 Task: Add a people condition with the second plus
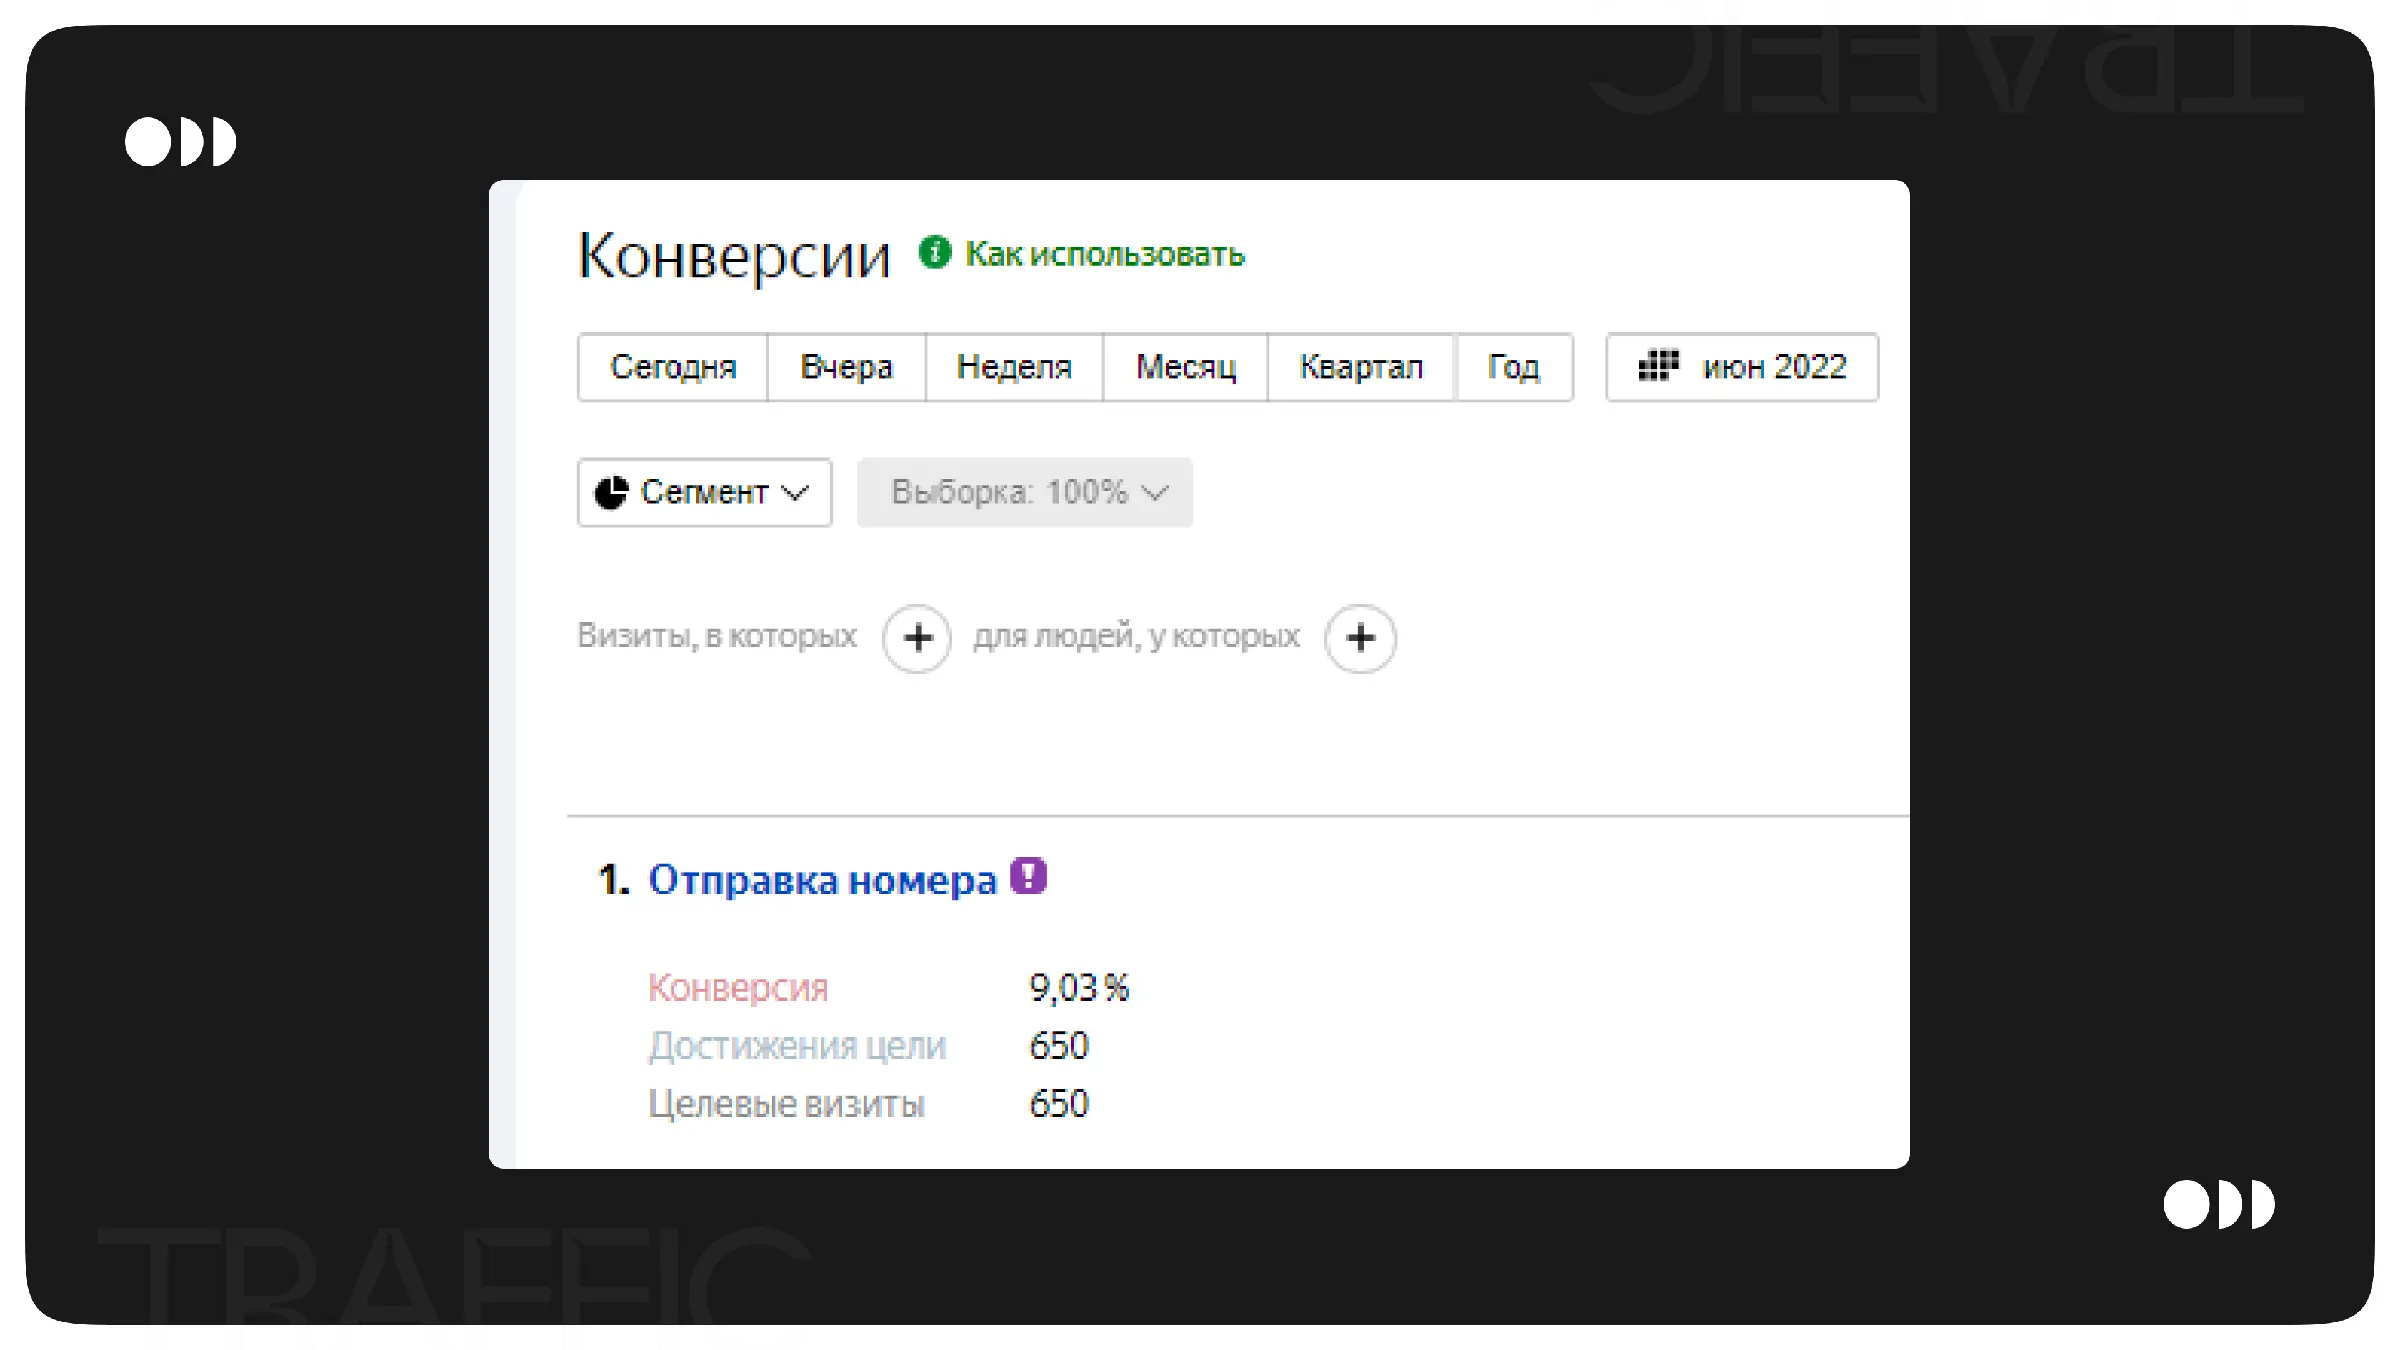(x=1360, y=638)
